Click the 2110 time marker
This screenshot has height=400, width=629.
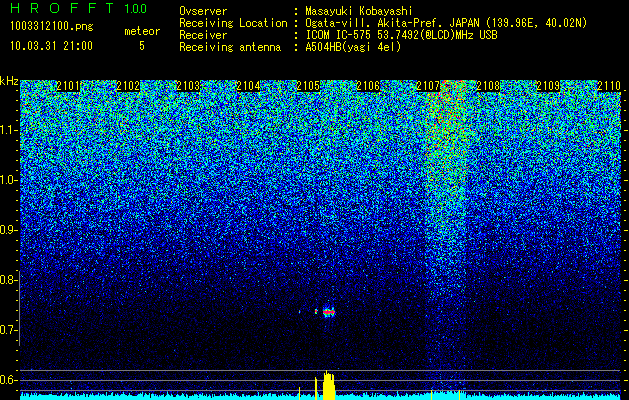click(609, 86)
